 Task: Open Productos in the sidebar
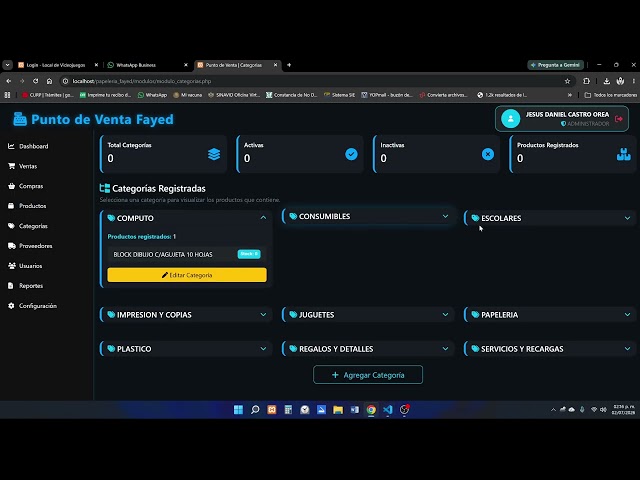click(x=27, y=206)
